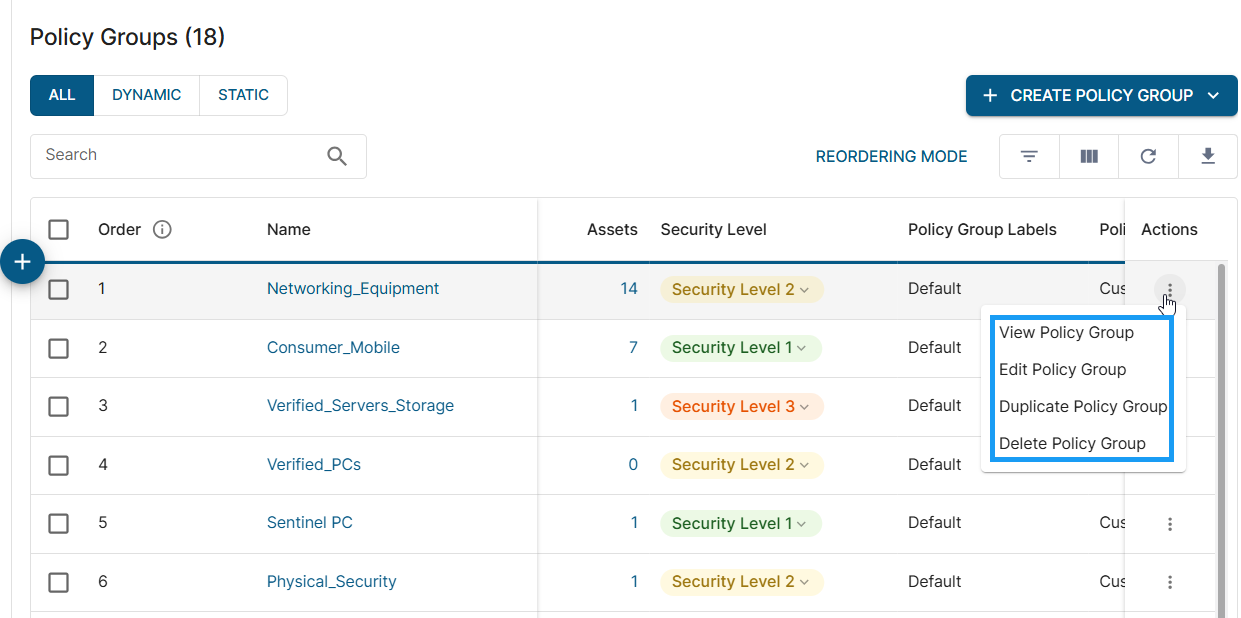Click the filter icon in the toolbar
This screenshot has width=1241, height=618.
pyautogui.click(x=1028, y=157)
